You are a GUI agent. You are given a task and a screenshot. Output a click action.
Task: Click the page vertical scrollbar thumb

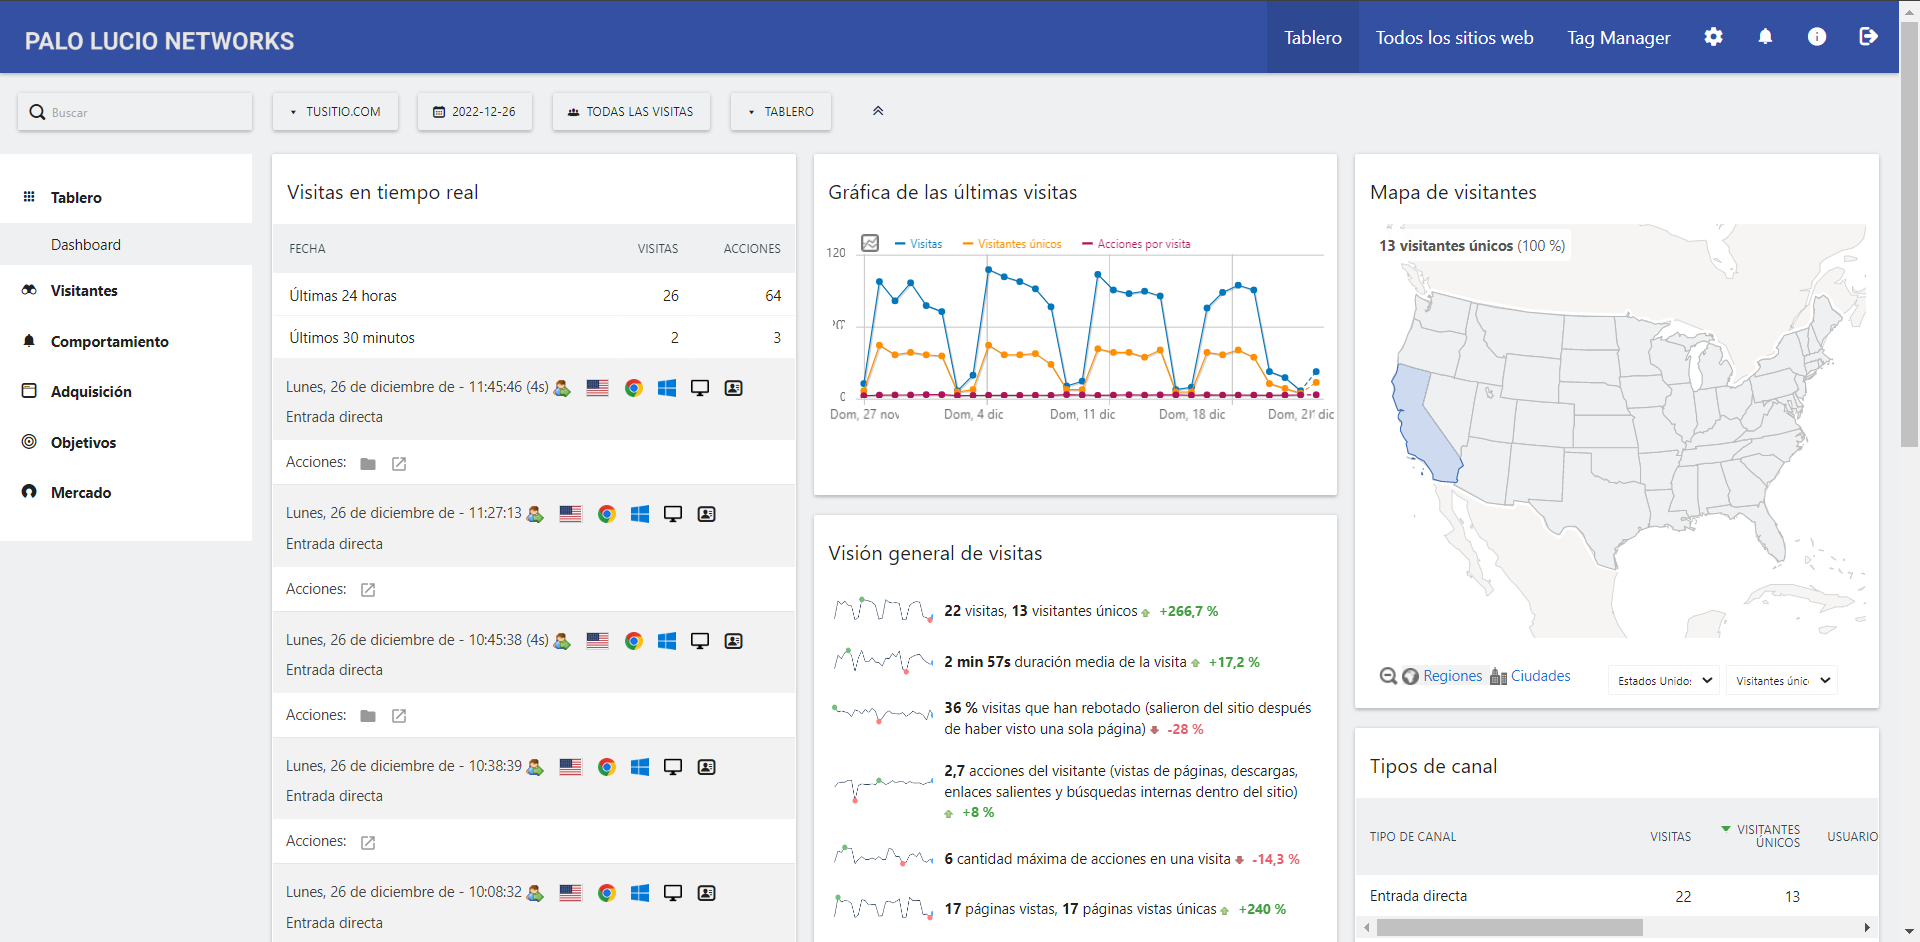tap(1910, 235)
